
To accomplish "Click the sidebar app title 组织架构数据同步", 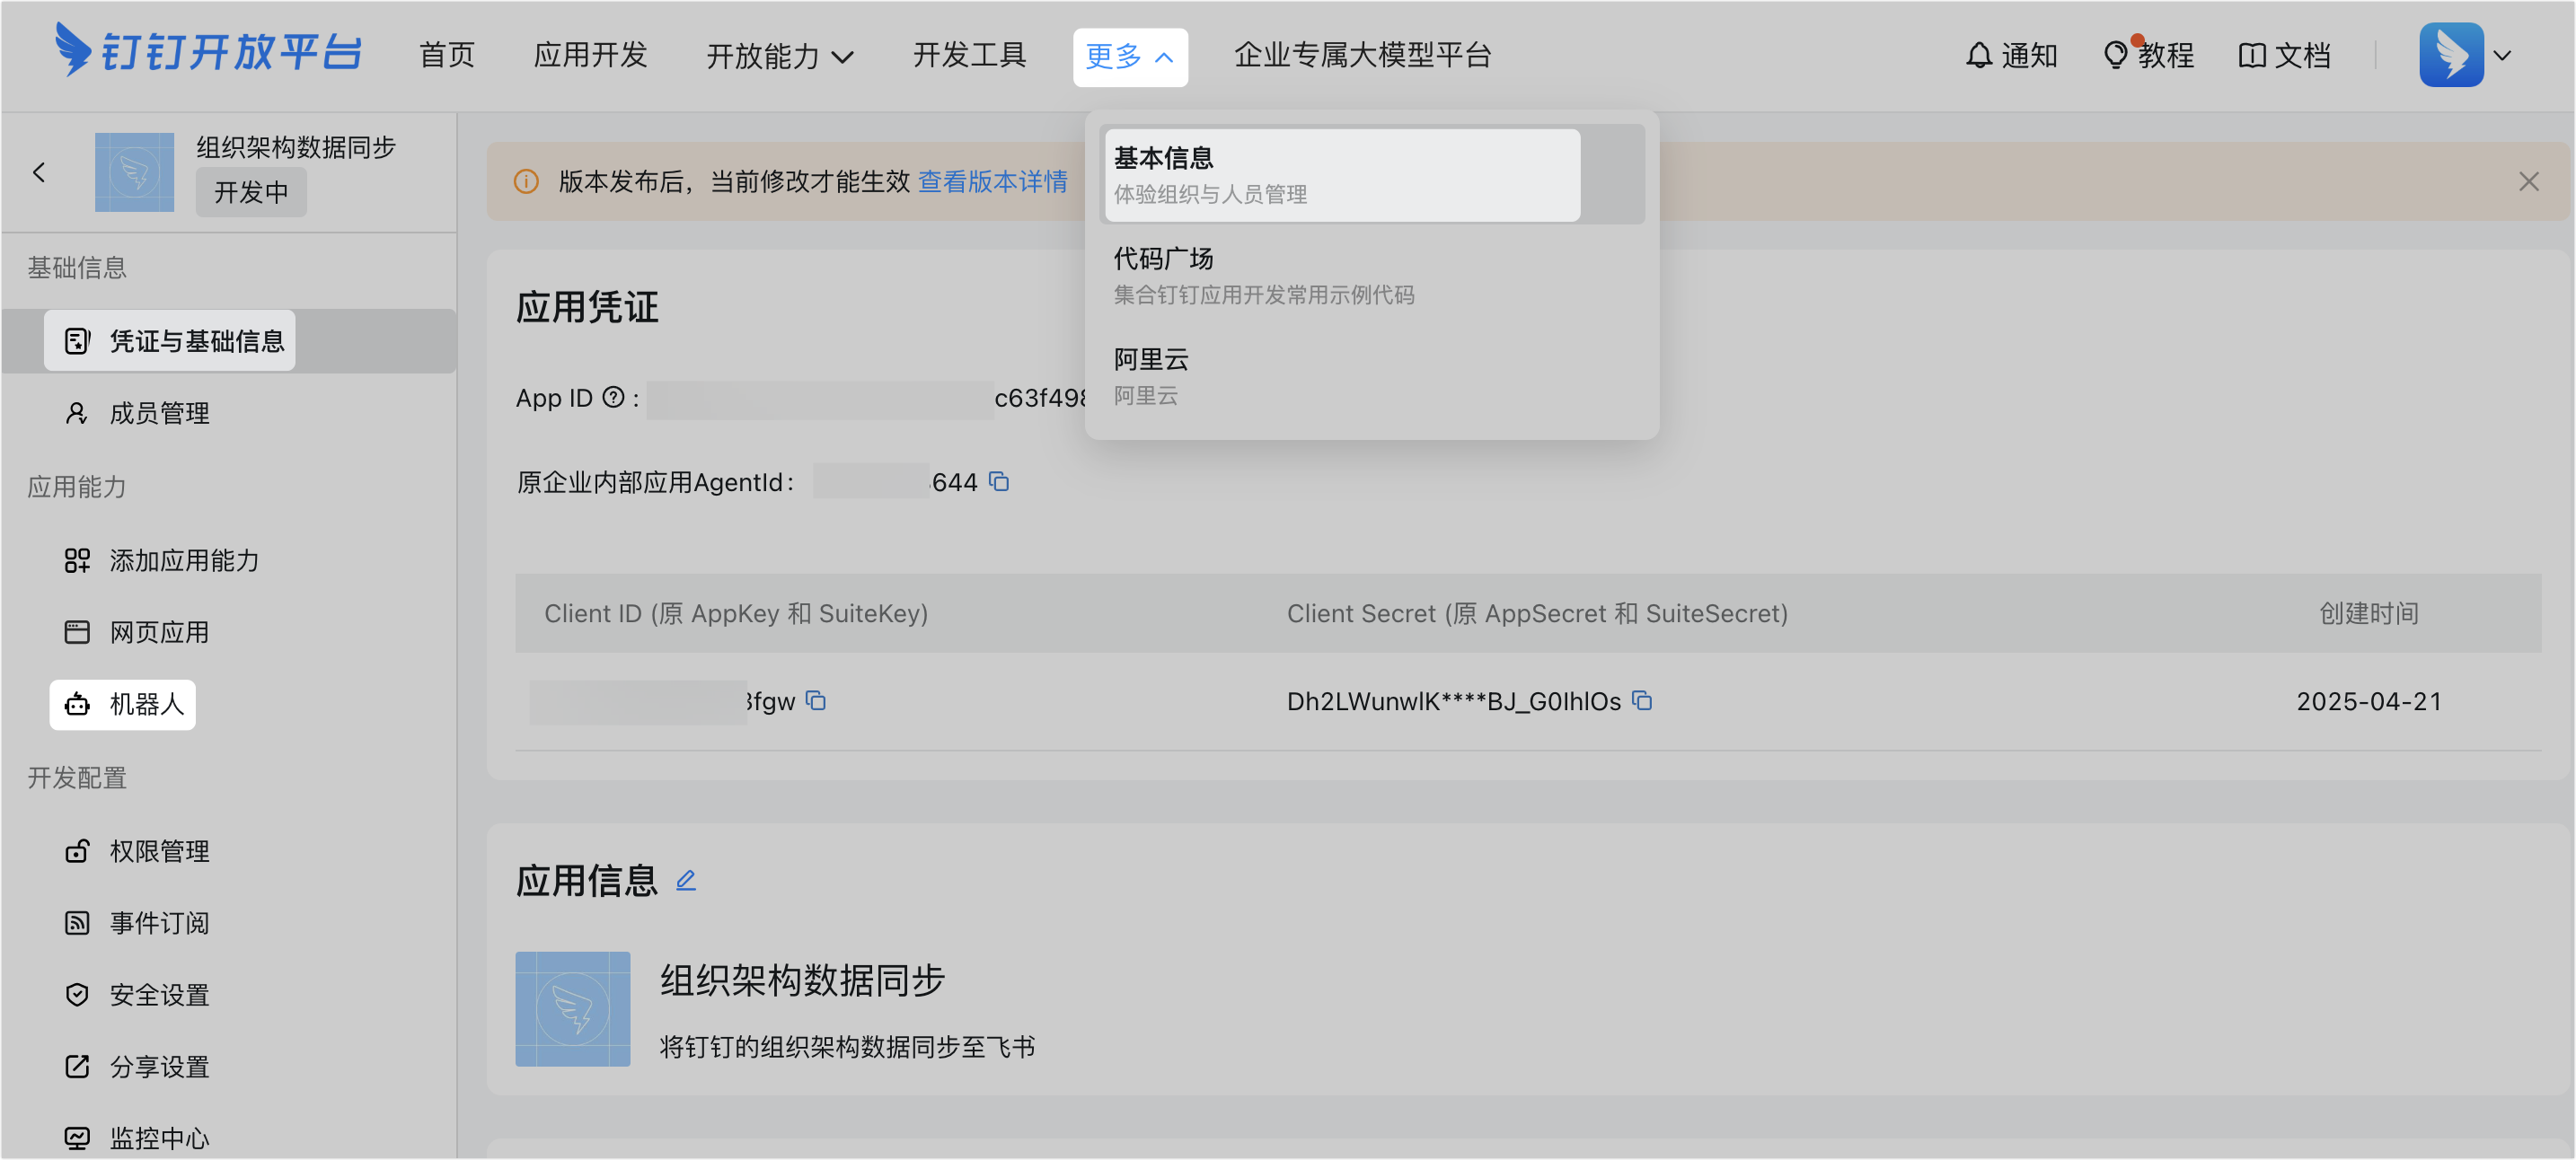I will click(x=296, y=147).
